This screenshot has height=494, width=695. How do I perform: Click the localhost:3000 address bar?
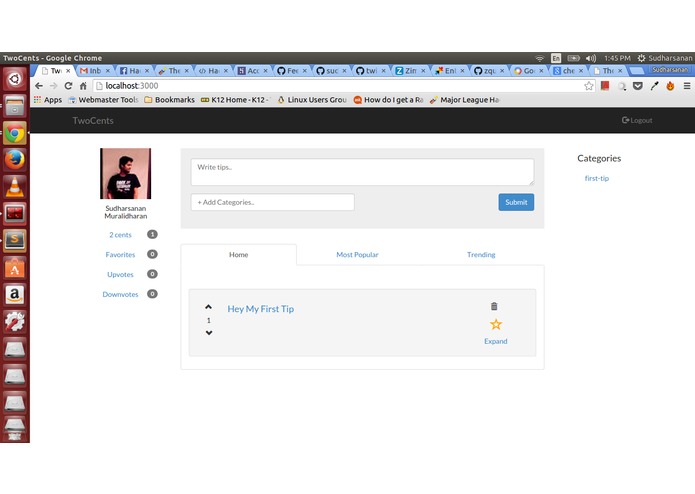point(337,86)
